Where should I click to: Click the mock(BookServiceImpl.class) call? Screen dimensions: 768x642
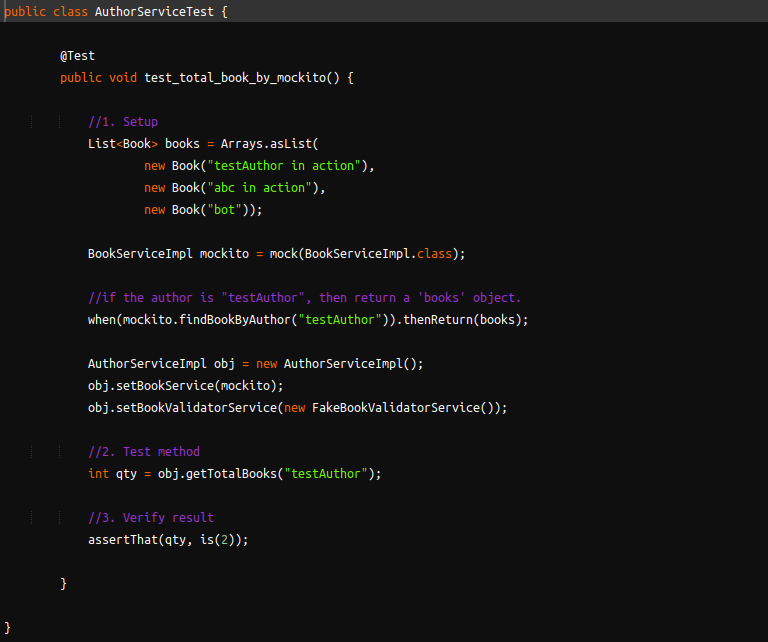365,254
